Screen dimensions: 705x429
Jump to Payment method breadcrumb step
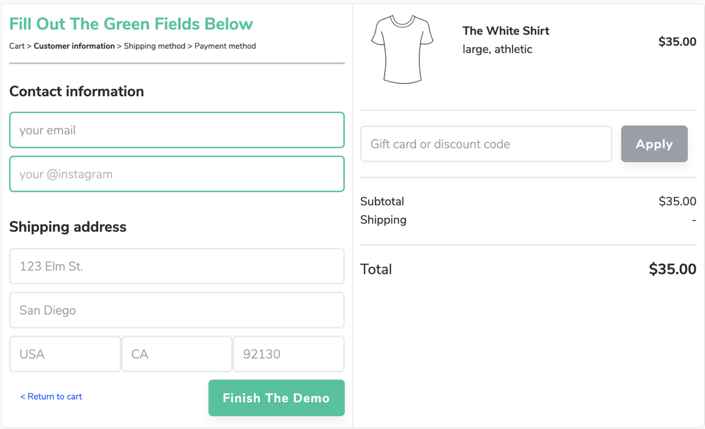pos(225,46)
